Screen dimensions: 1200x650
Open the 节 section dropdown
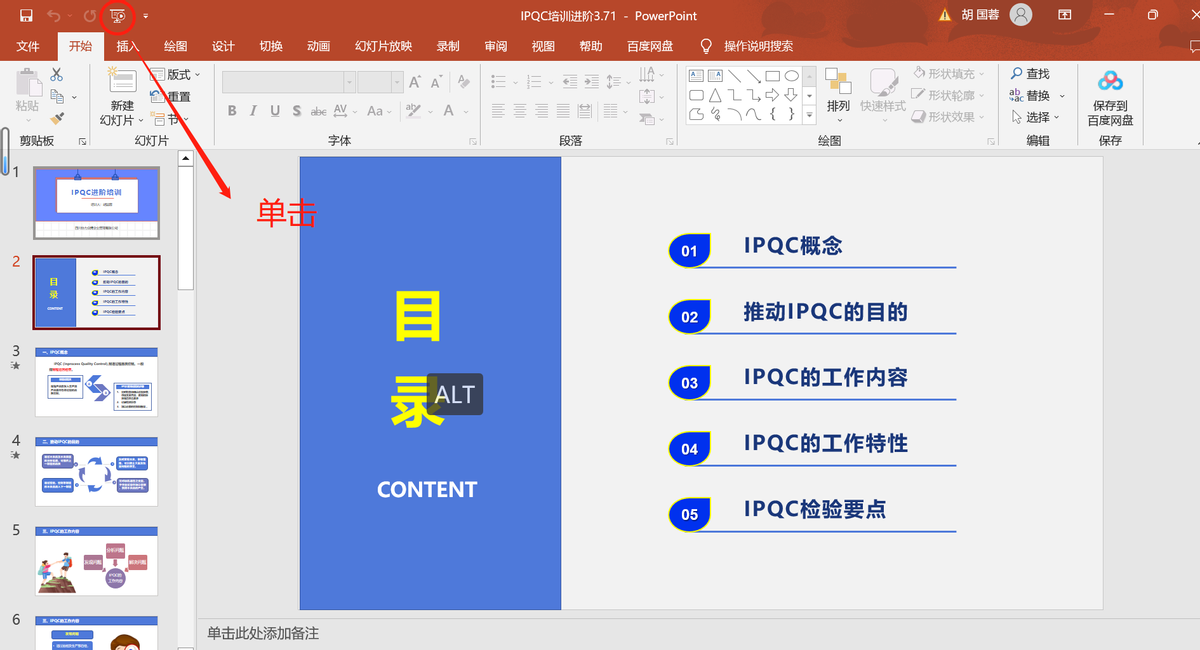[170, 120]
